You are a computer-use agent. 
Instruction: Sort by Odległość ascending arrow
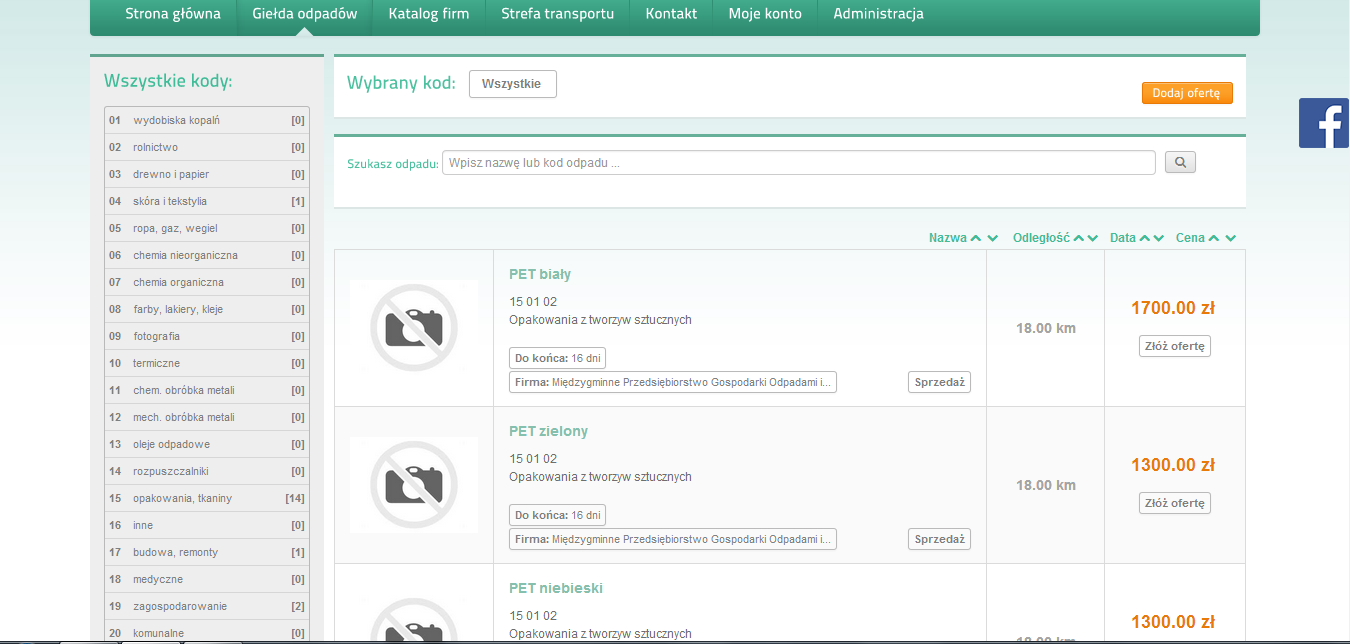[x=1078, y=238]
